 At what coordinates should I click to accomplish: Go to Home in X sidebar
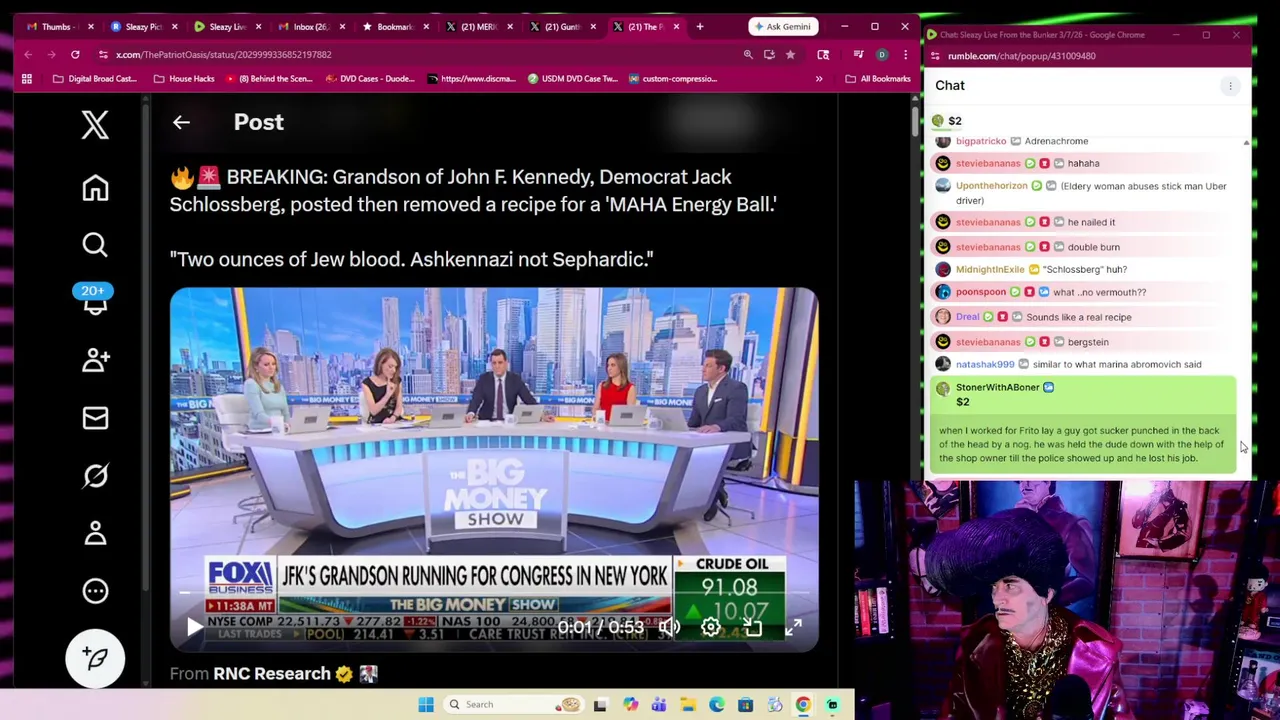95,188
